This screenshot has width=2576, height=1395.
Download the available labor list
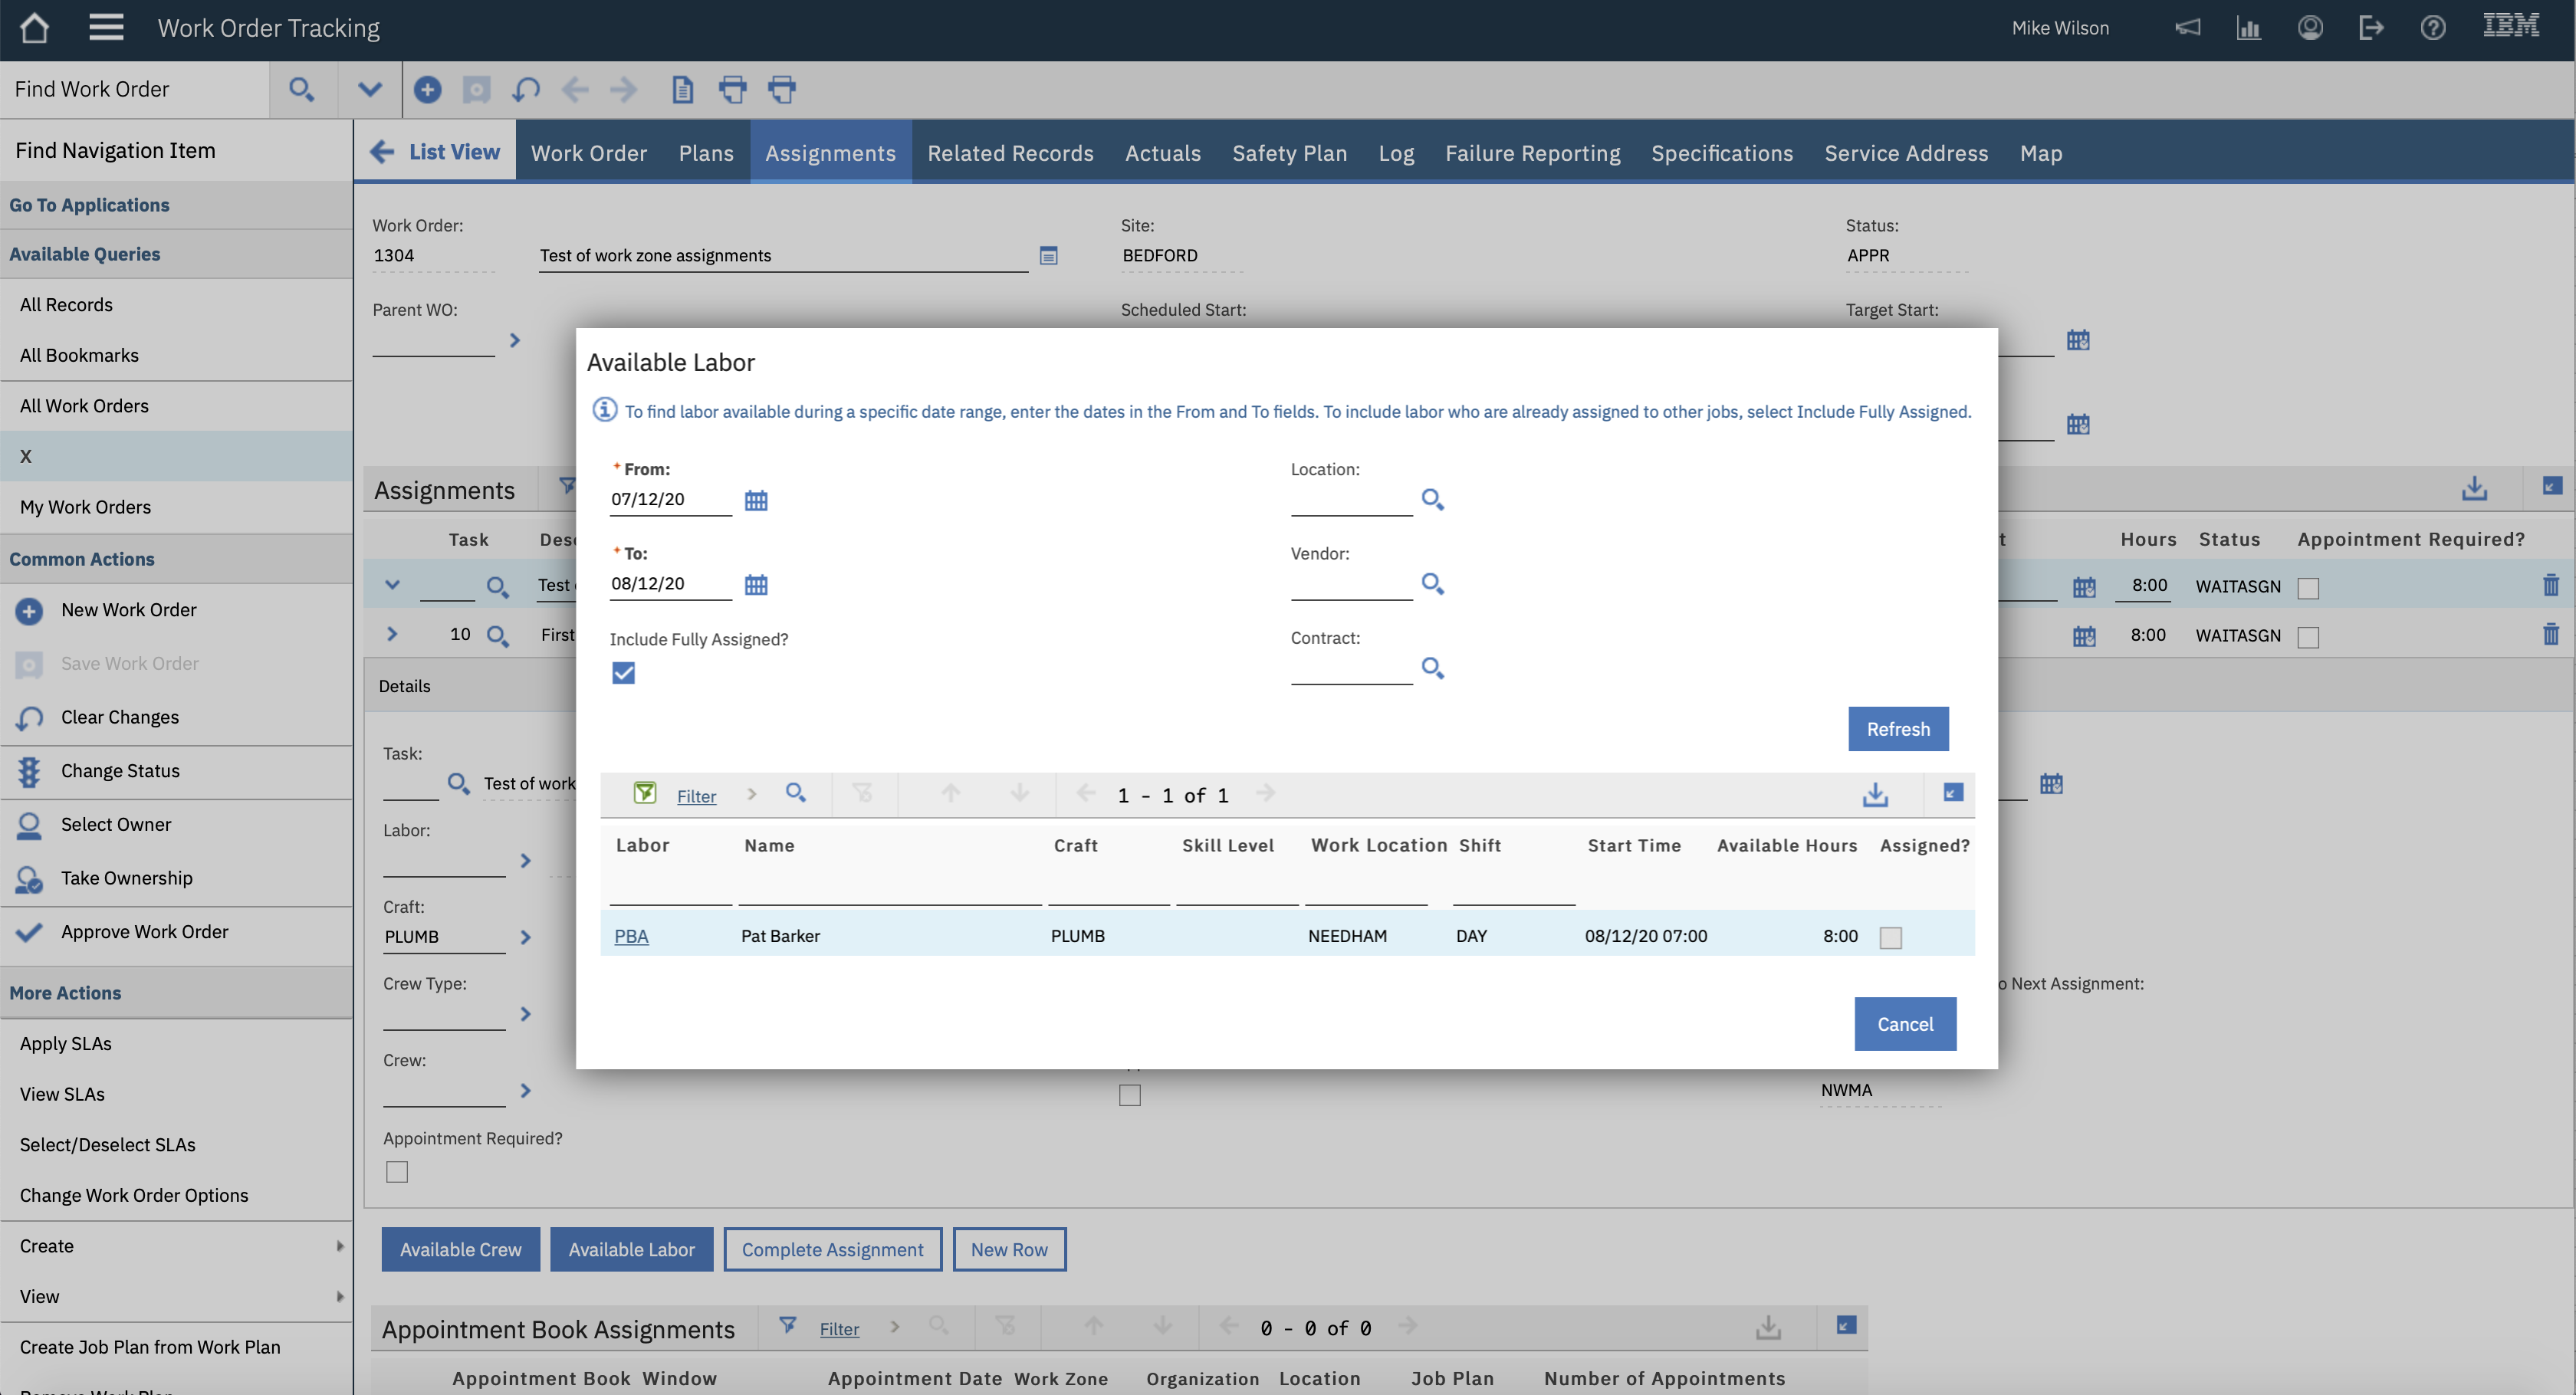click(x=1875, y=794)
